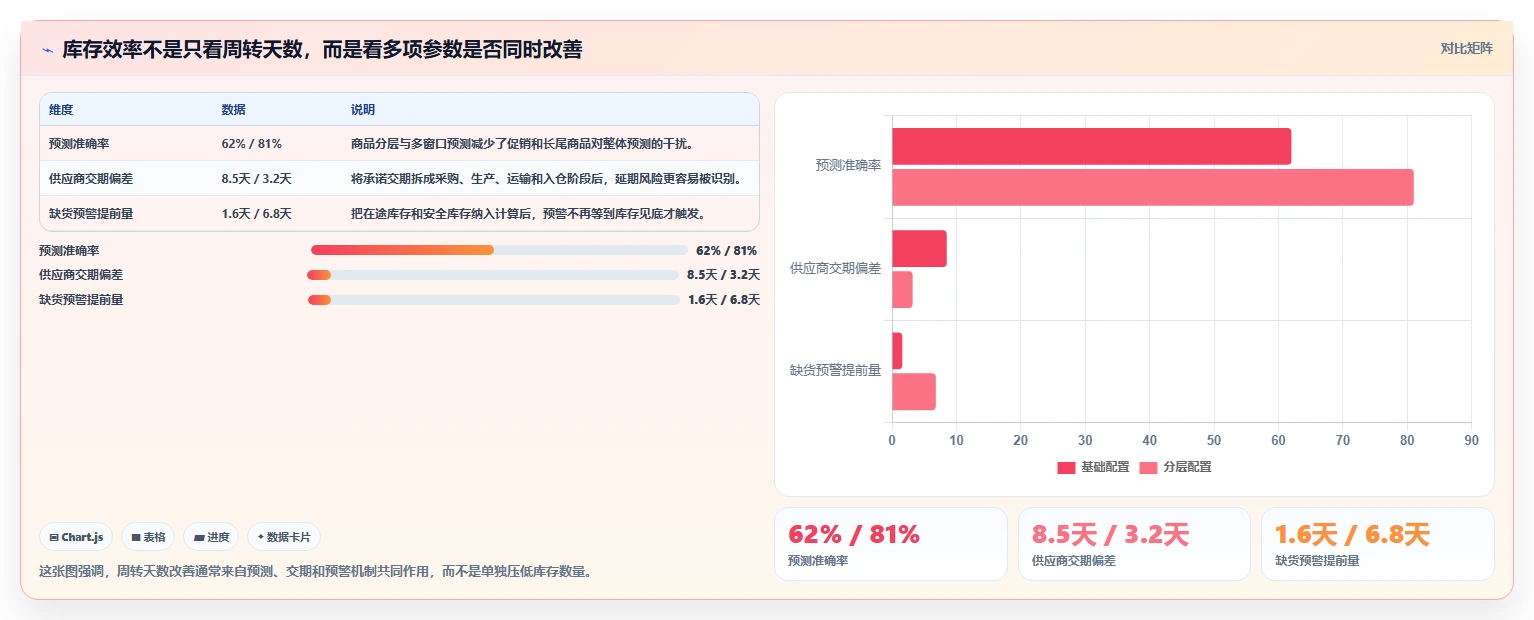Click table cell 1.6天 / 6.8天
Image resolution: width=1534 pixels, height=620 pixels.
tap(256, 214)
